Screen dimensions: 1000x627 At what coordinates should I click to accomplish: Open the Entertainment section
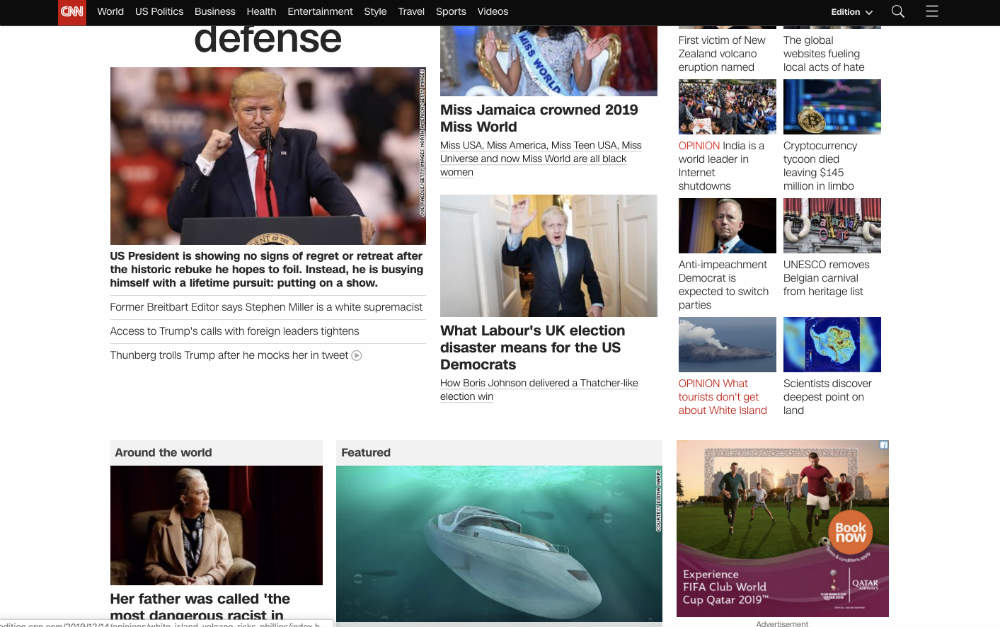tap(320, 11)
